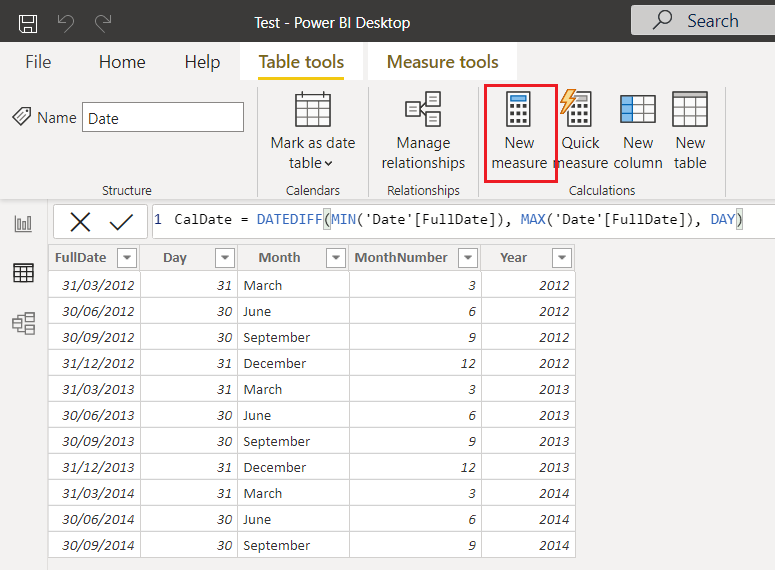The height and width of the screenshot is (570, 775).
Task: Create a New measure
Action: (519, 133)
